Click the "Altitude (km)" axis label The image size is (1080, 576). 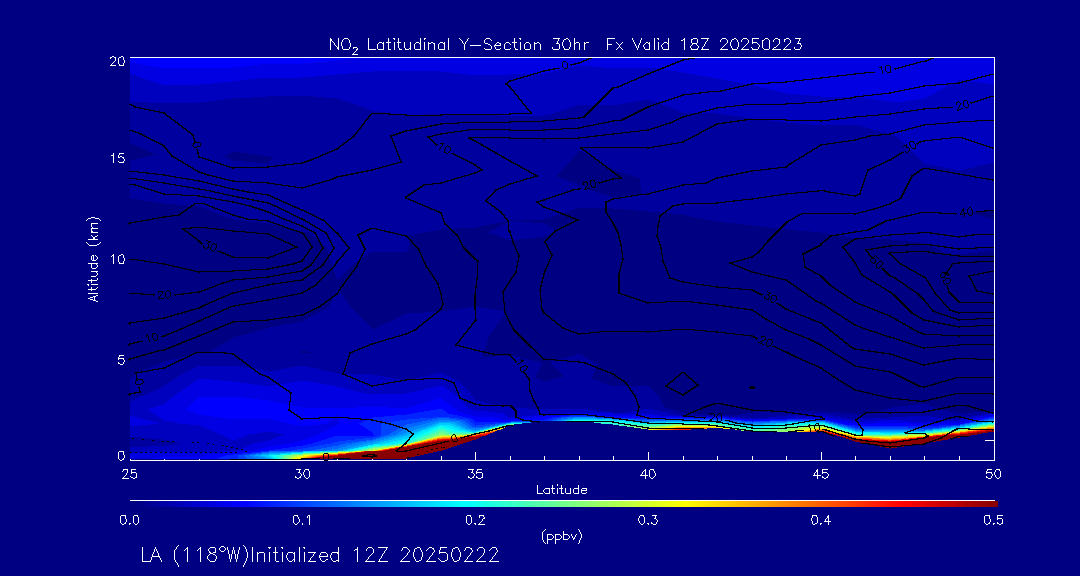coord(93,259)
